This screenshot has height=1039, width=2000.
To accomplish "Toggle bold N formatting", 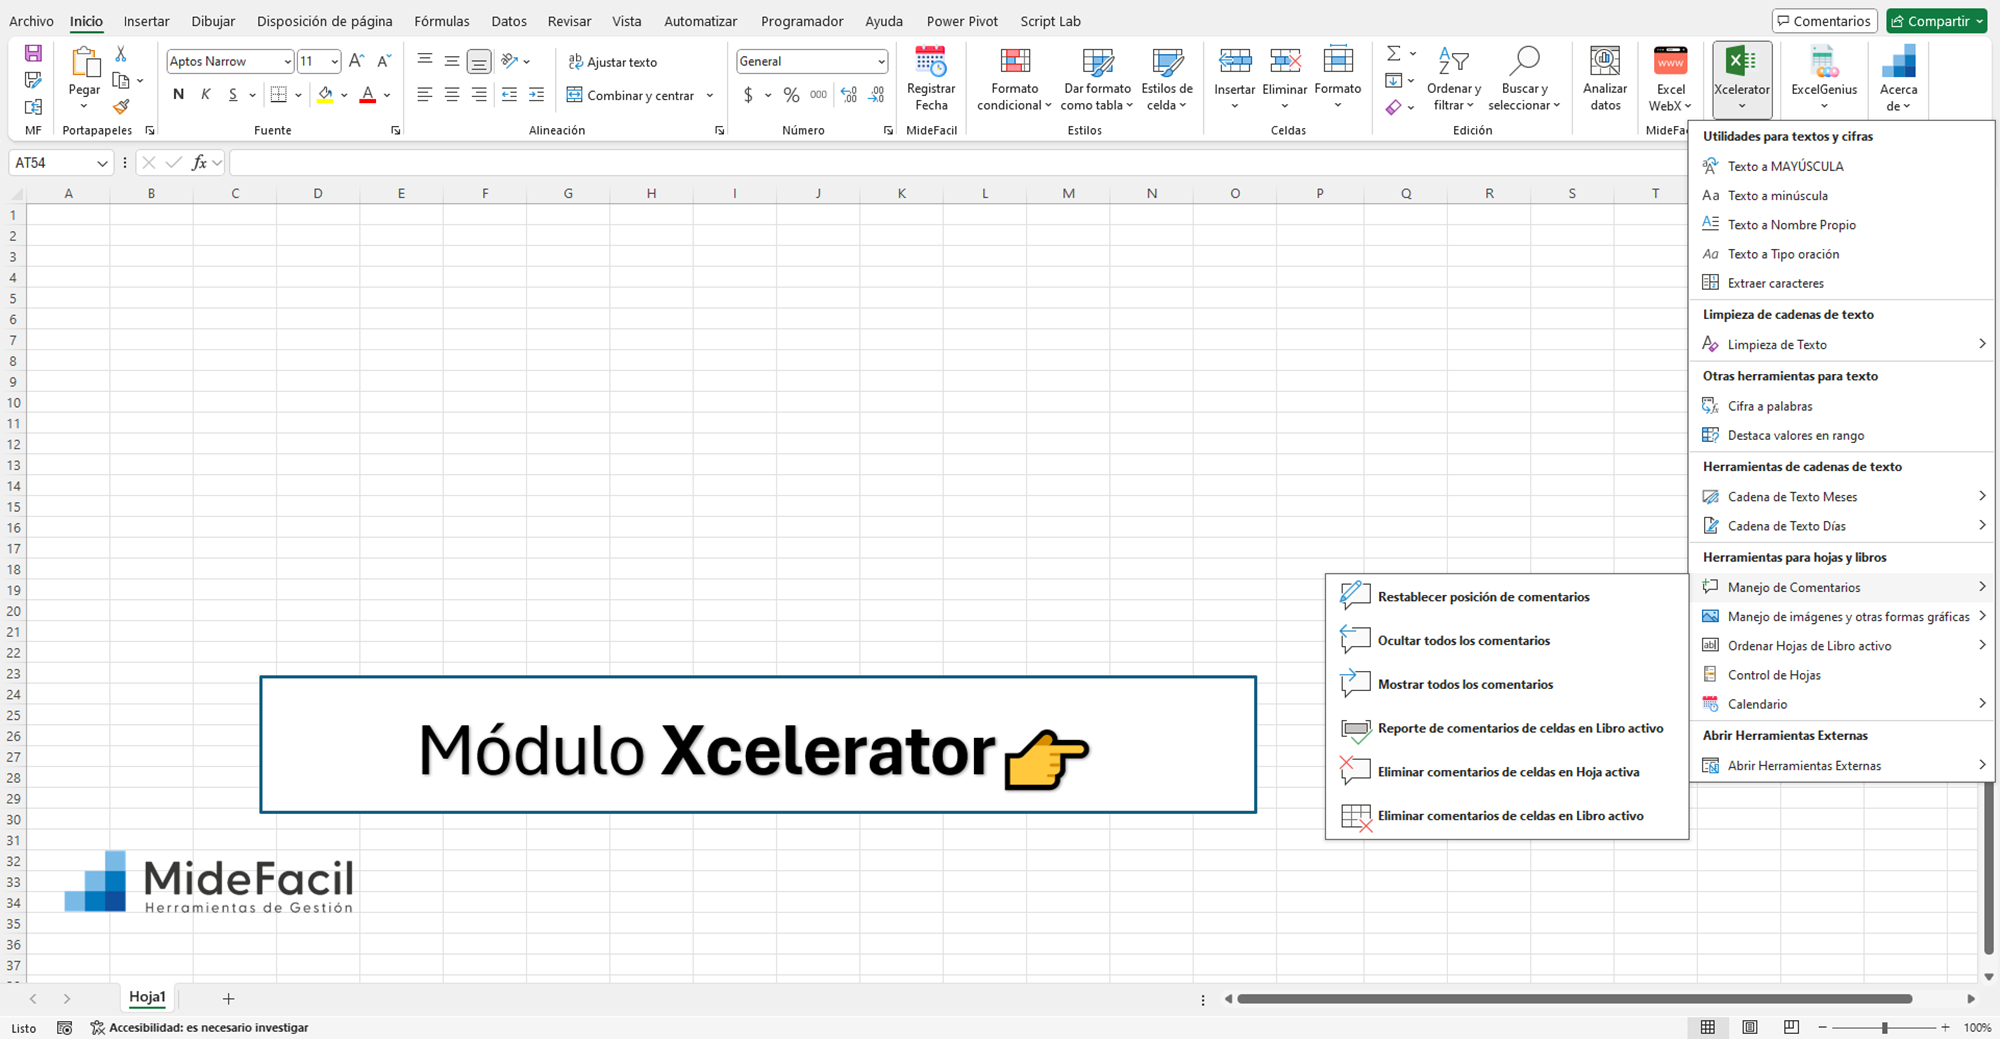I will pyautogui.click(x=178, y=95).
